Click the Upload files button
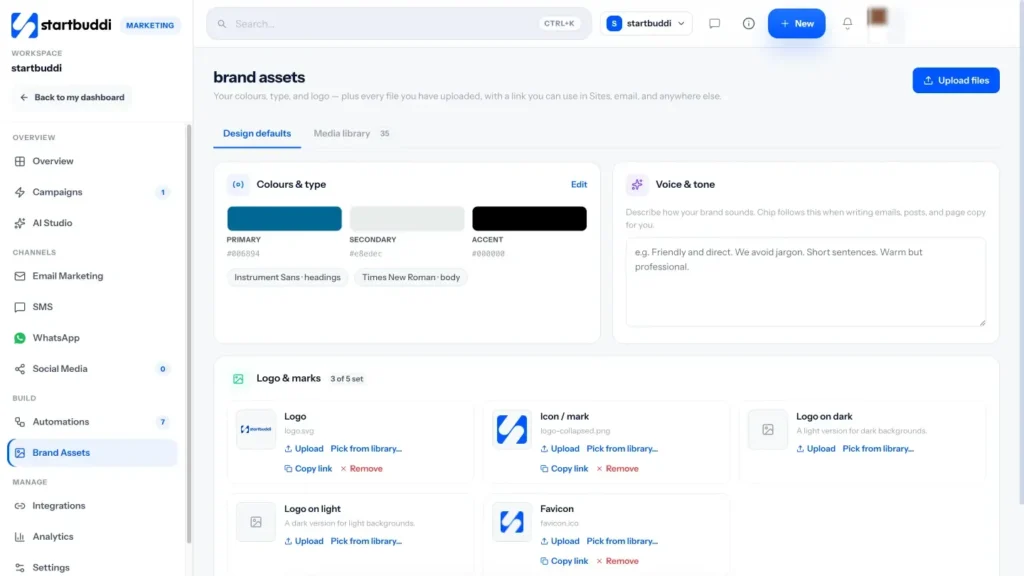The width and height of the screenshot is (1024, 576). pyautogui.click(x=955, y=80)
